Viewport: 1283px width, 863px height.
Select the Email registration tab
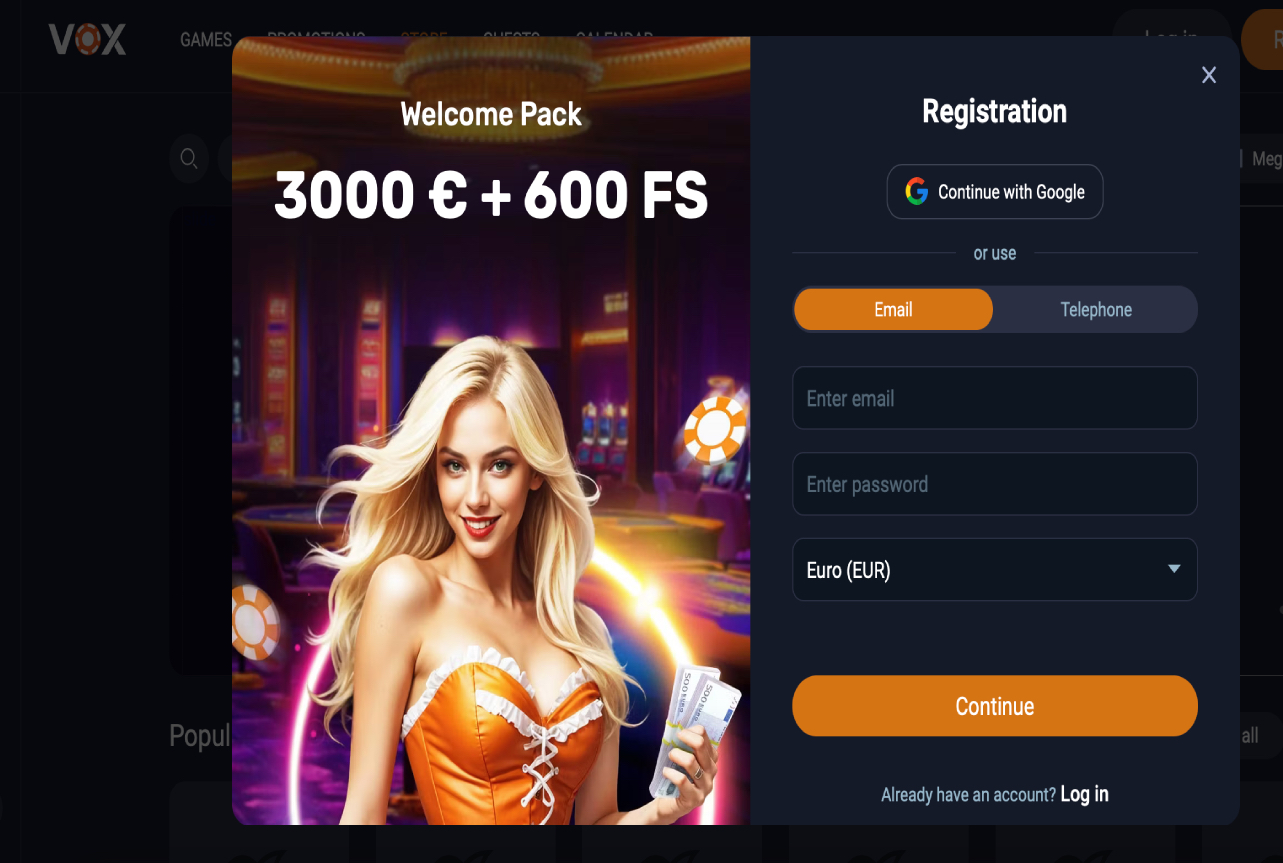[x=893, y=310]
